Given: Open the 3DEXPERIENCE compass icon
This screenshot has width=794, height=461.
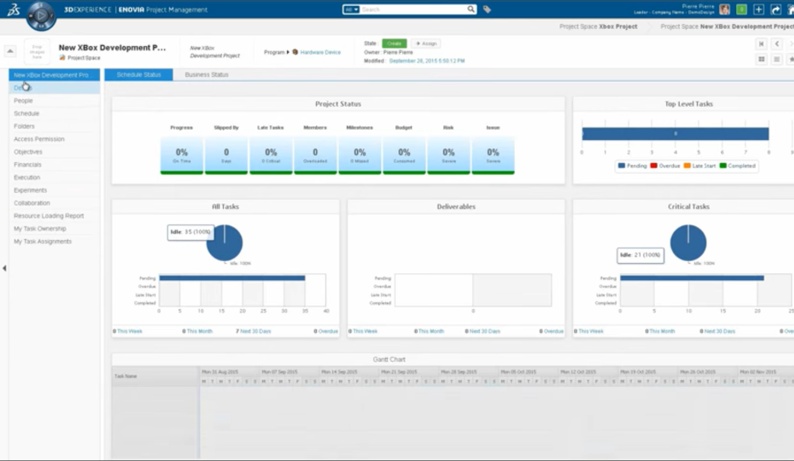Looking at the screenshot, I should click(x=41, y=15).
